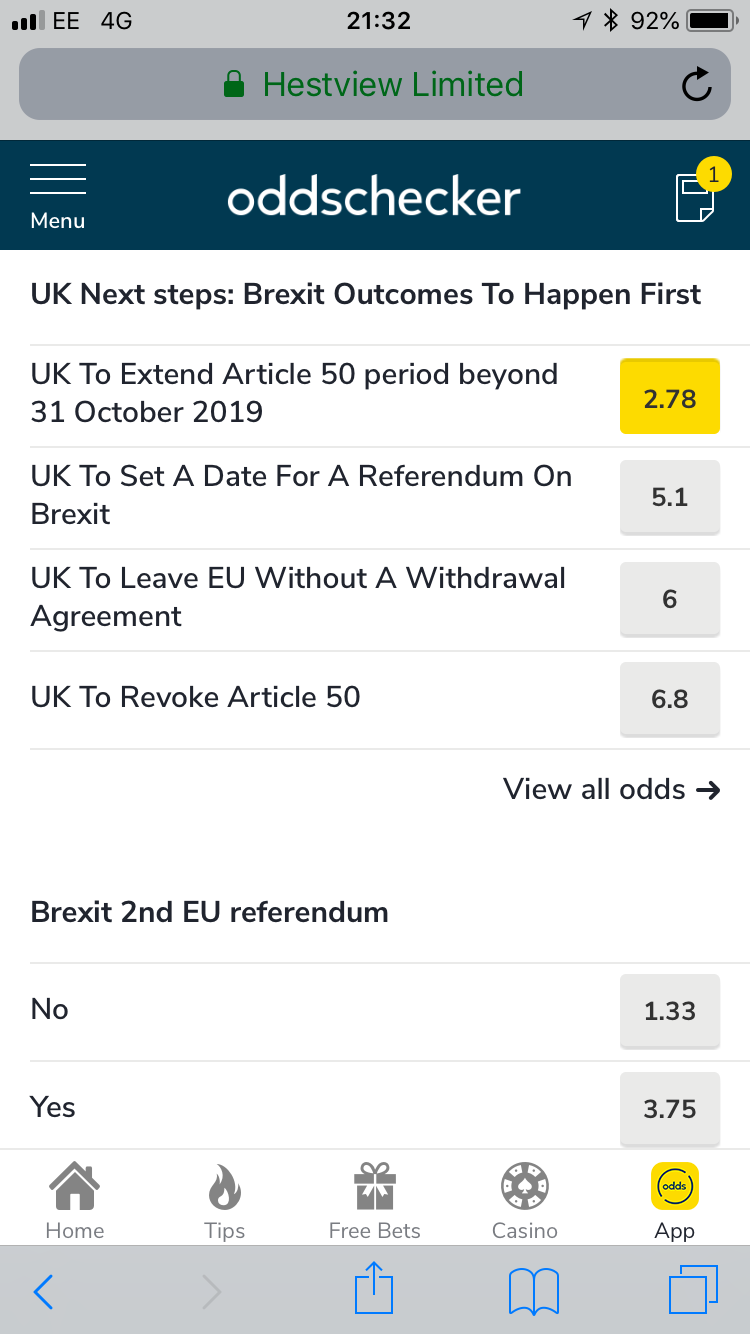Image resolution: width=750 pixels, height=1334 pixels.
Task: Go back to previous page
Action: [44, 1291]
